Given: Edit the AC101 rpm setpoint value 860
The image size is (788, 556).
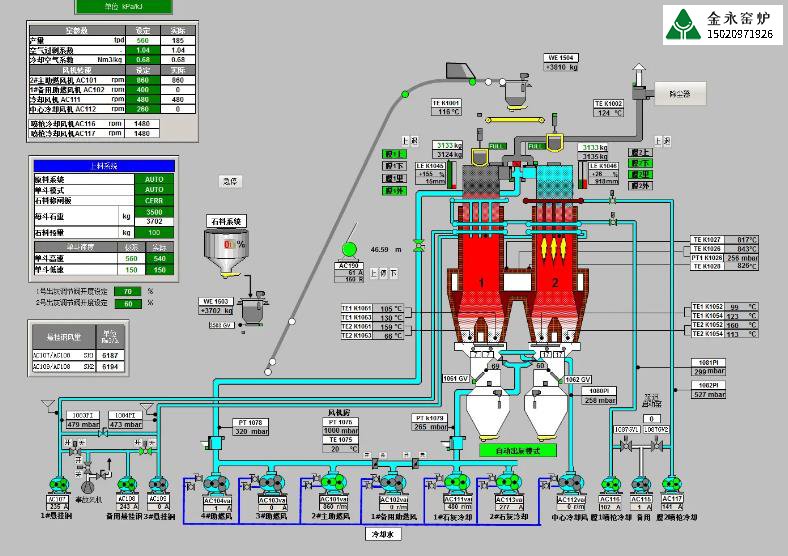Looking at the screenshot, I should click(x=142, y=80).
